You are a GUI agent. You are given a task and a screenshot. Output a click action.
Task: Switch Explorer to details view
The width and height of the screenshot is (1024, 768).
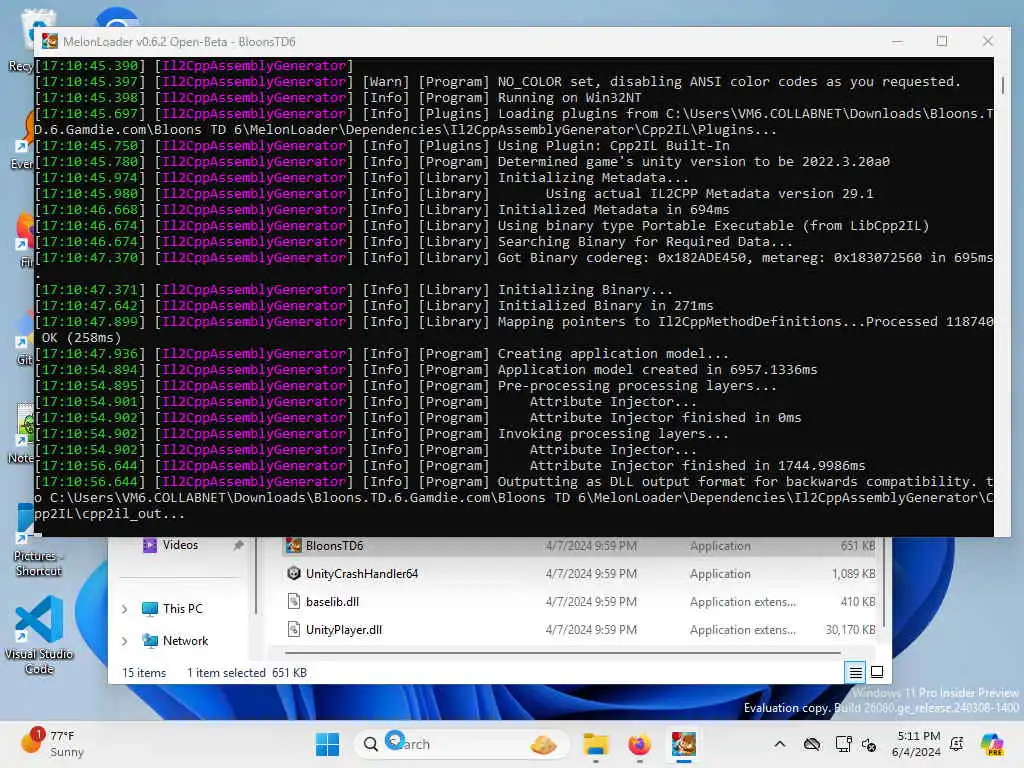point(856,672)
